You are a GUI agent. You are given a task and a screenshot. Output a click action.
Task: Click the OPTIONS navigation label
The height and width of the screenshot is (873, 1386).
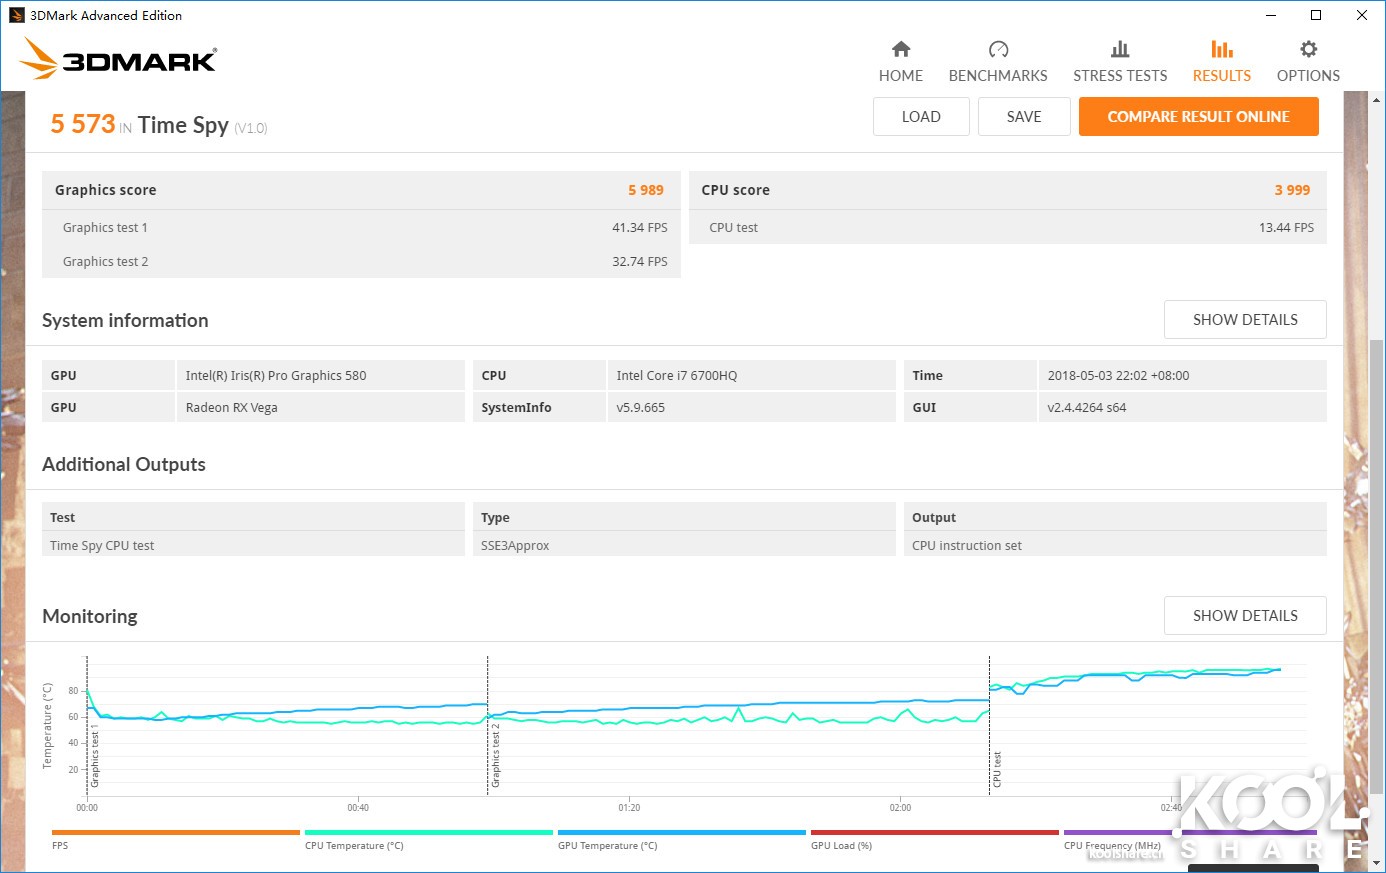tap(1308, 76)
